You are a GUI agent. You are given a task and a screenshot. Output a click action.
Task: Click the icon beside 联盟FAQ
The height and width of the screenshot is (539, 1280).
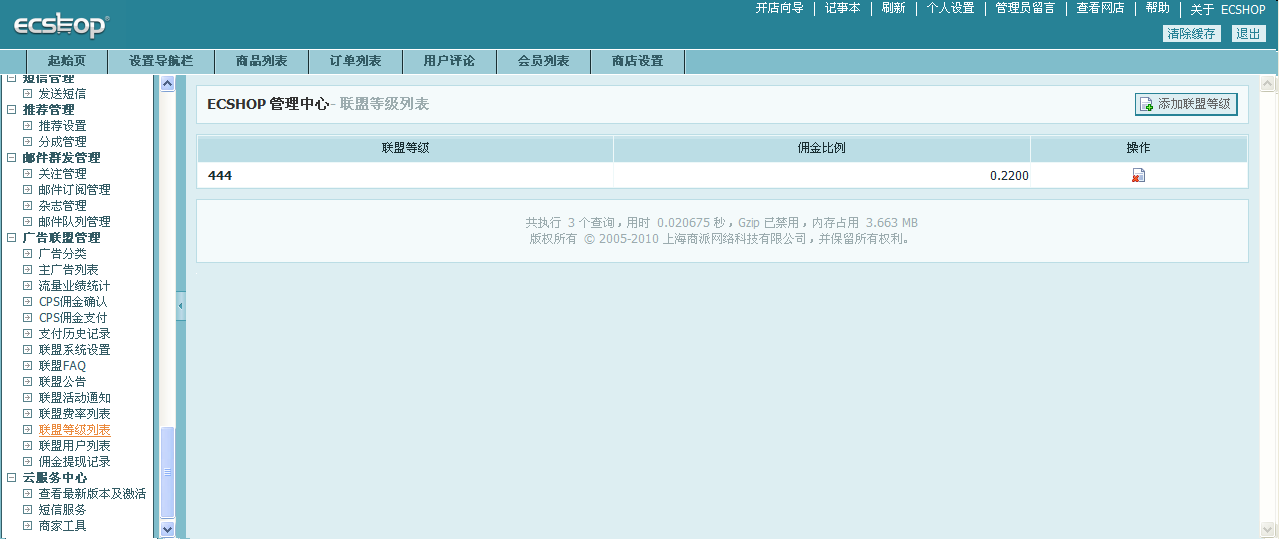(28, 366)
